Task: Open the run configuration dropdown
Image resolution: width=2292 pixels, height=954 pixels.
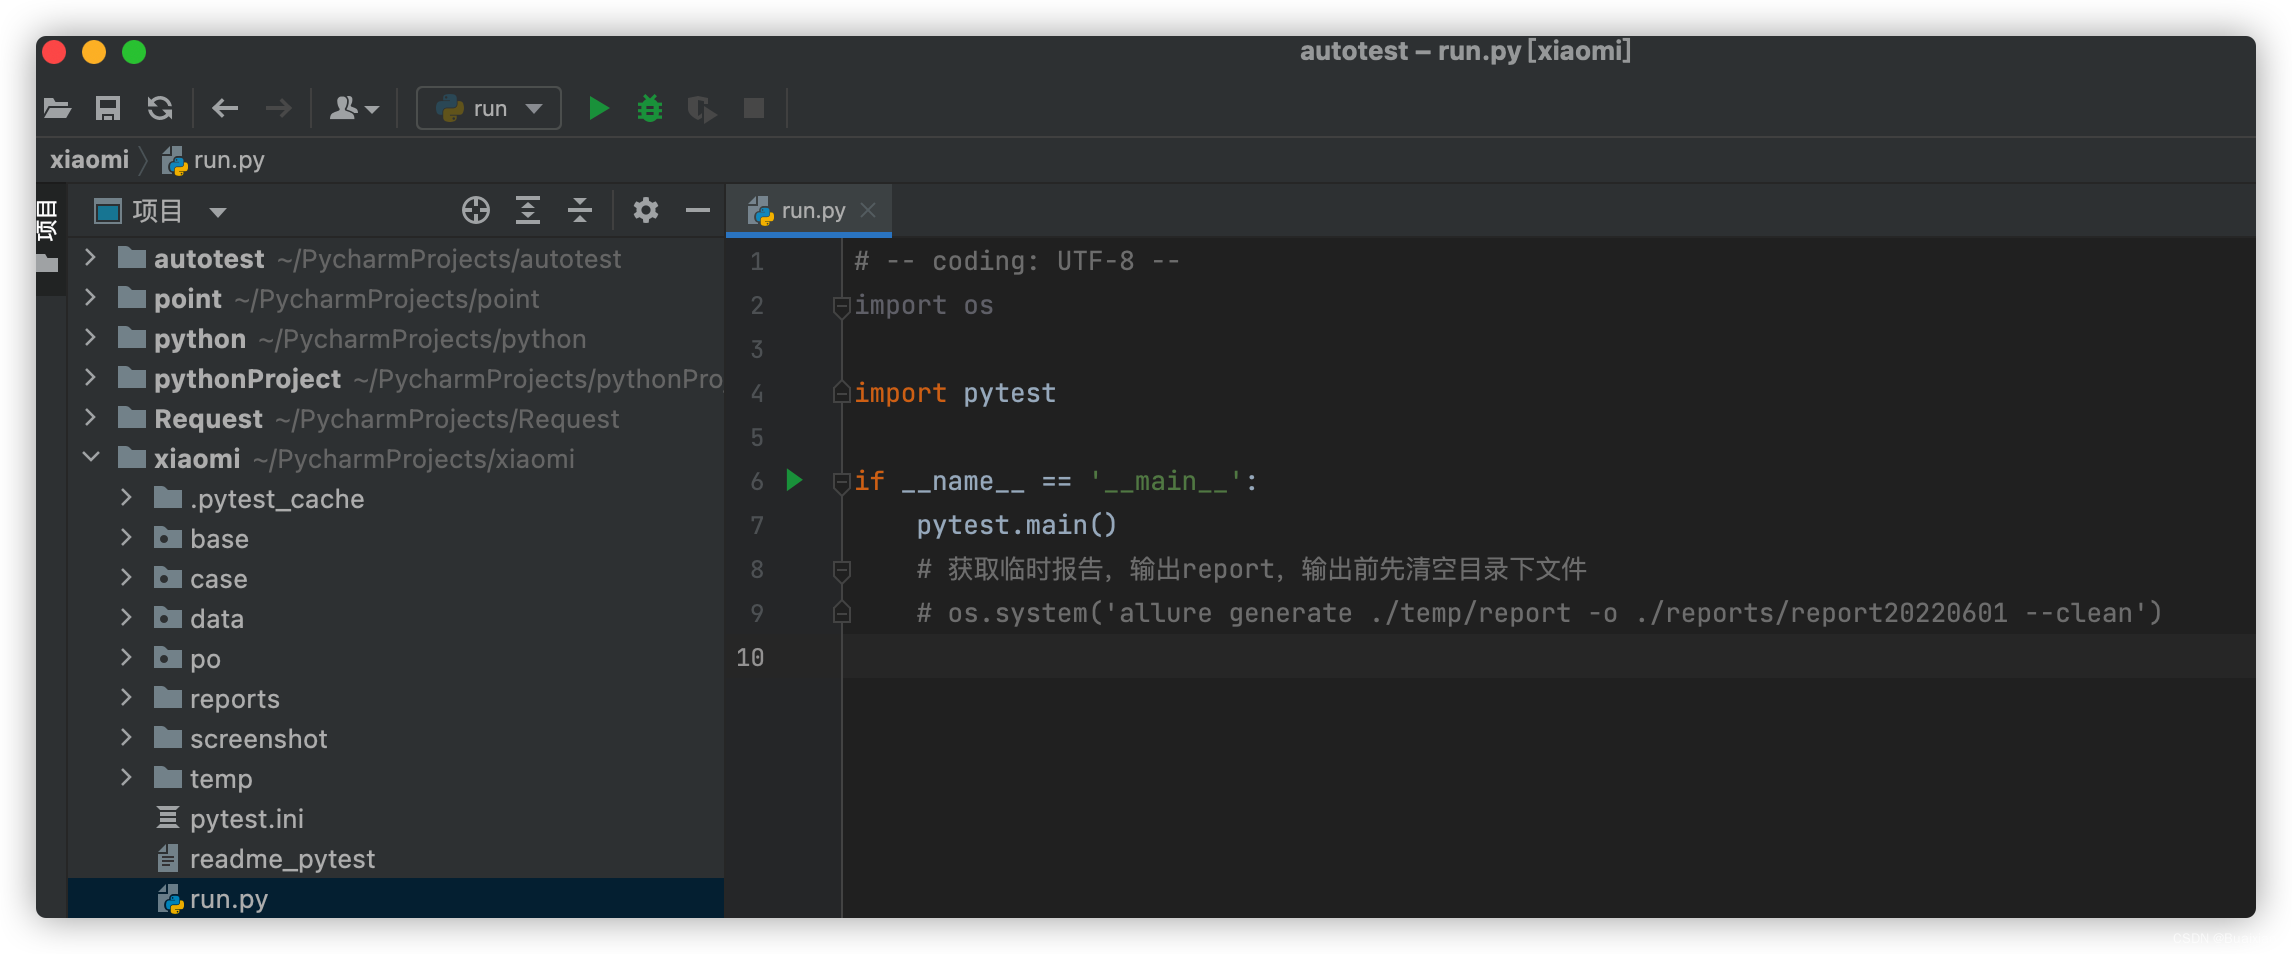Action: coord(534,108)
